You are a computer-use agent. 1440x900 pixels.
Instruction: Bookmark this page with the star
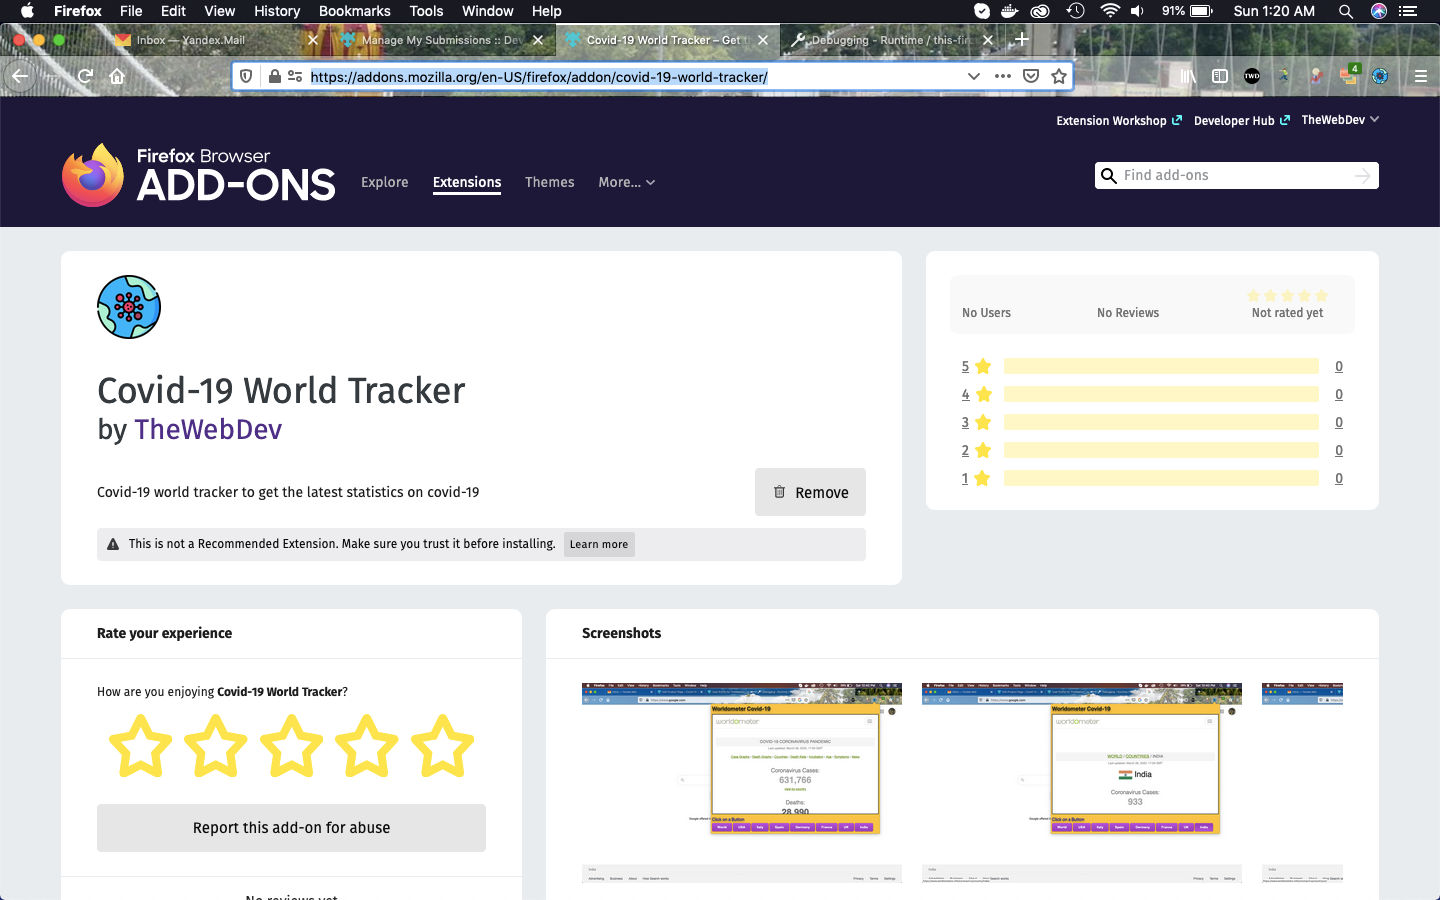(1059, 76)
